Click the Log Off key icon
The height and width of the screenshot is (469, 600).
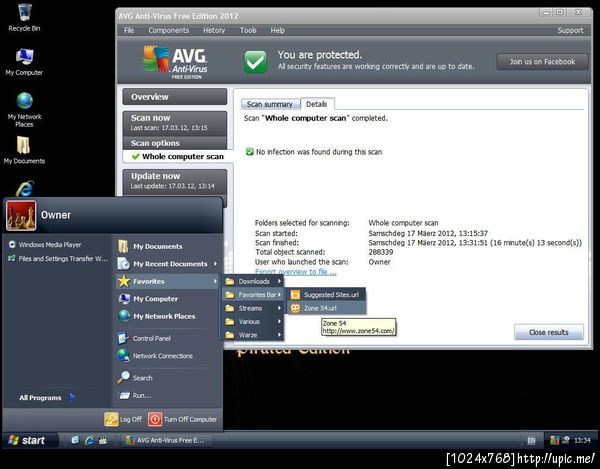click(111, 419)
